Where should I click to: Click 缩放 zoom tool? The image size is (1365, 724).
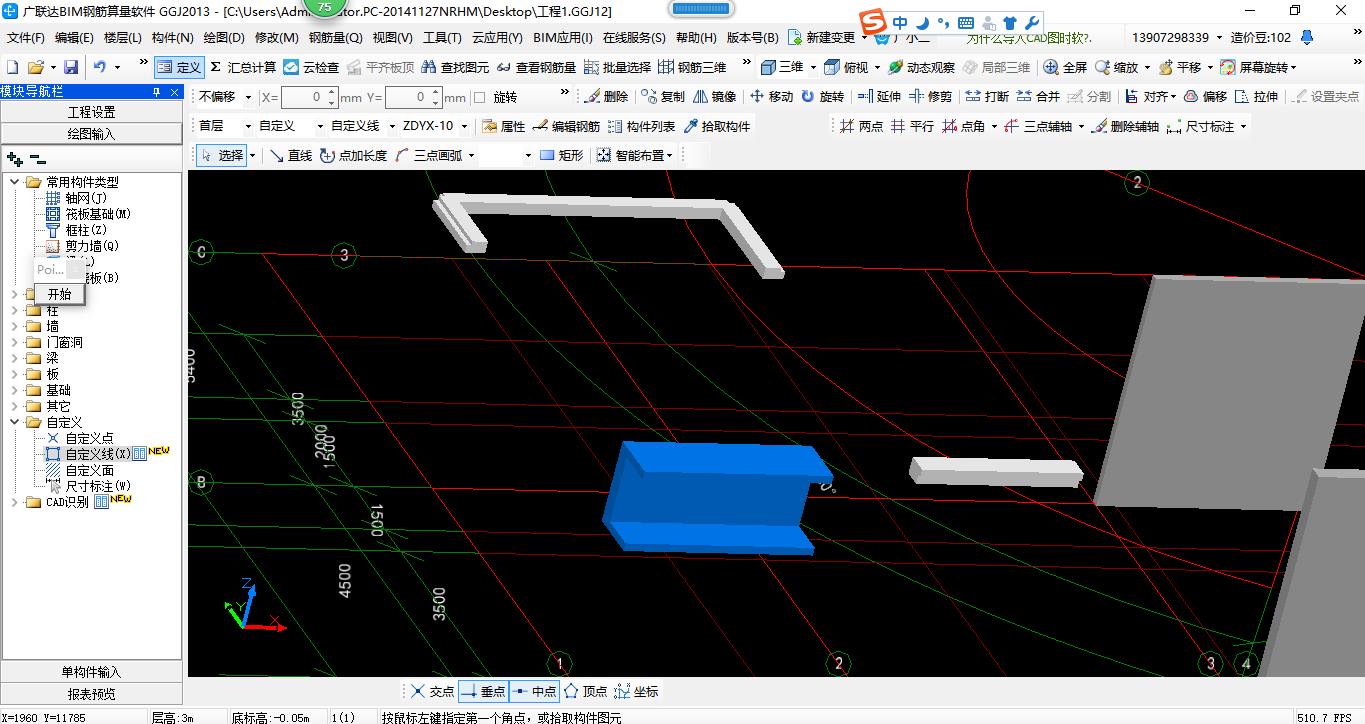(1117, 67)
